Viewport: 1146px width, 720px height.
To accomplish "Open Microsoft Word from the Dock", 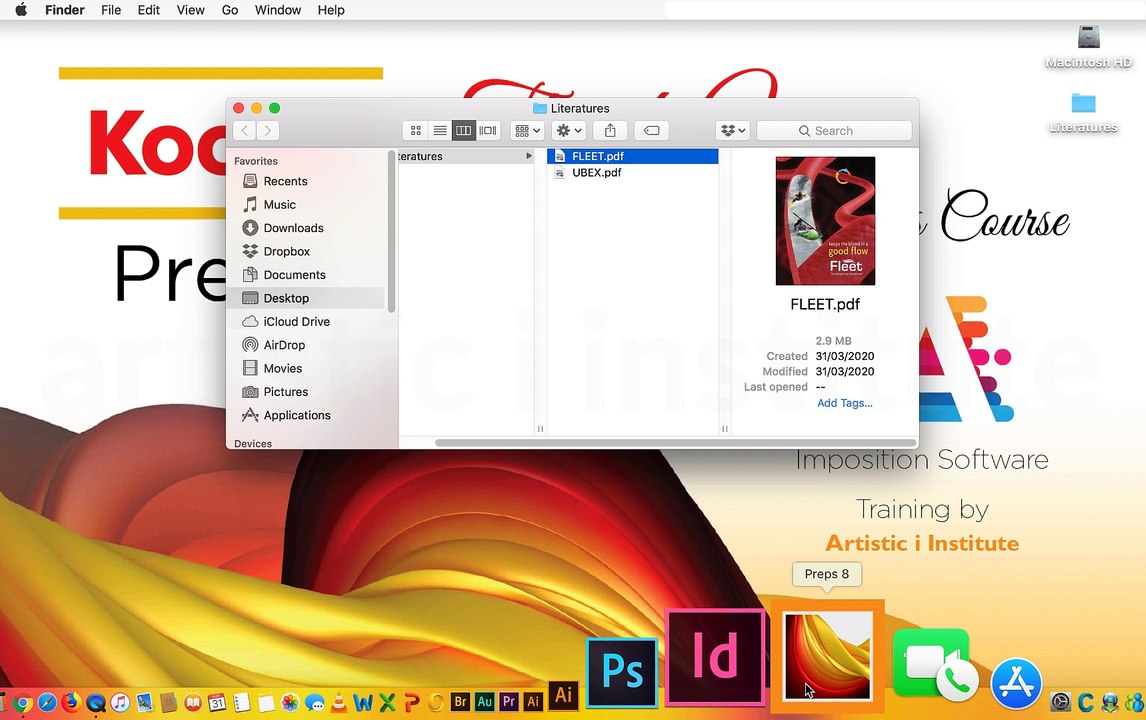I will pyautogui.click(x=363, y=702).
